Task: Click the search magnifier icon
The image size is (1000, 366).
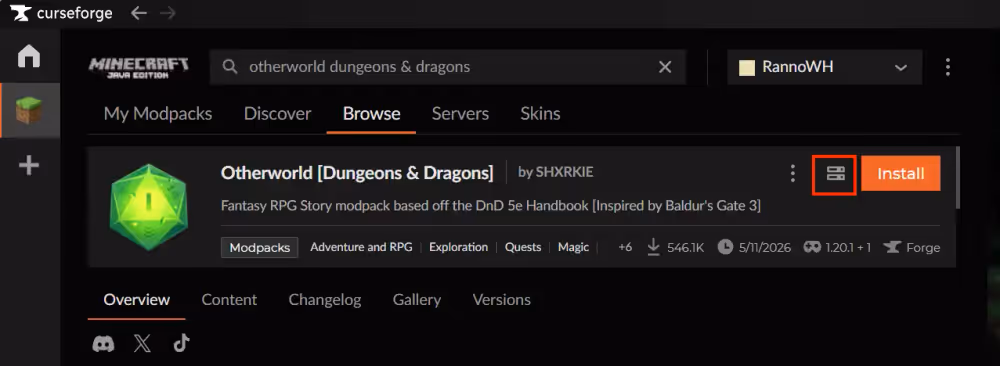Action: [230, 67]
